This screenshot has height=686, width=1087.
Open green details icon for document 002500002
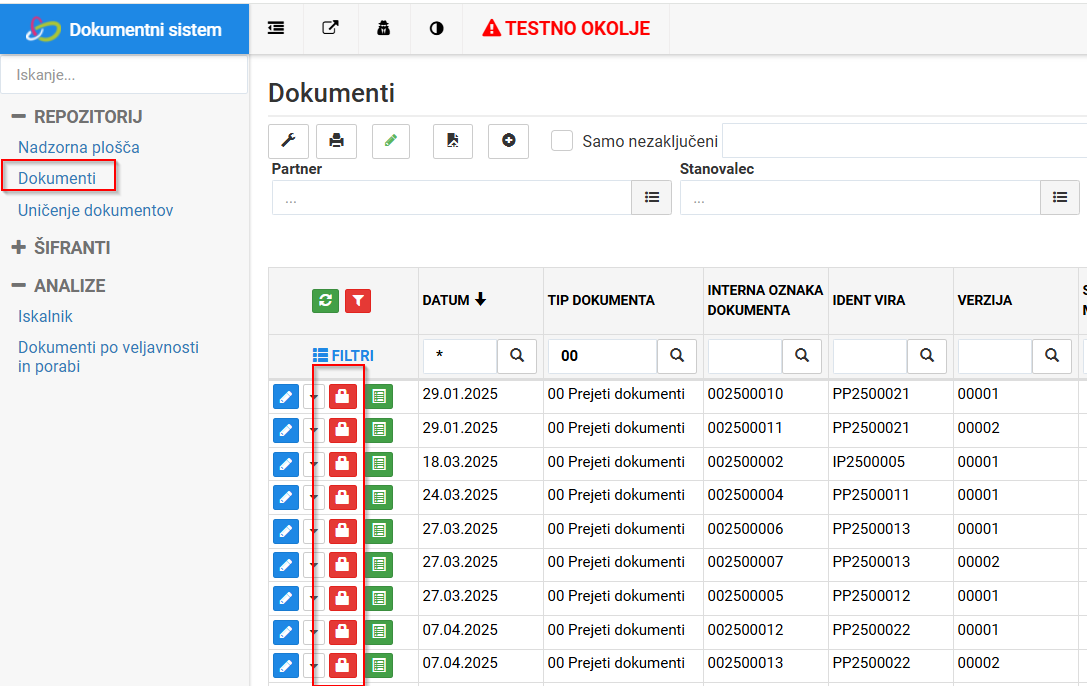(x=379, y=464)
